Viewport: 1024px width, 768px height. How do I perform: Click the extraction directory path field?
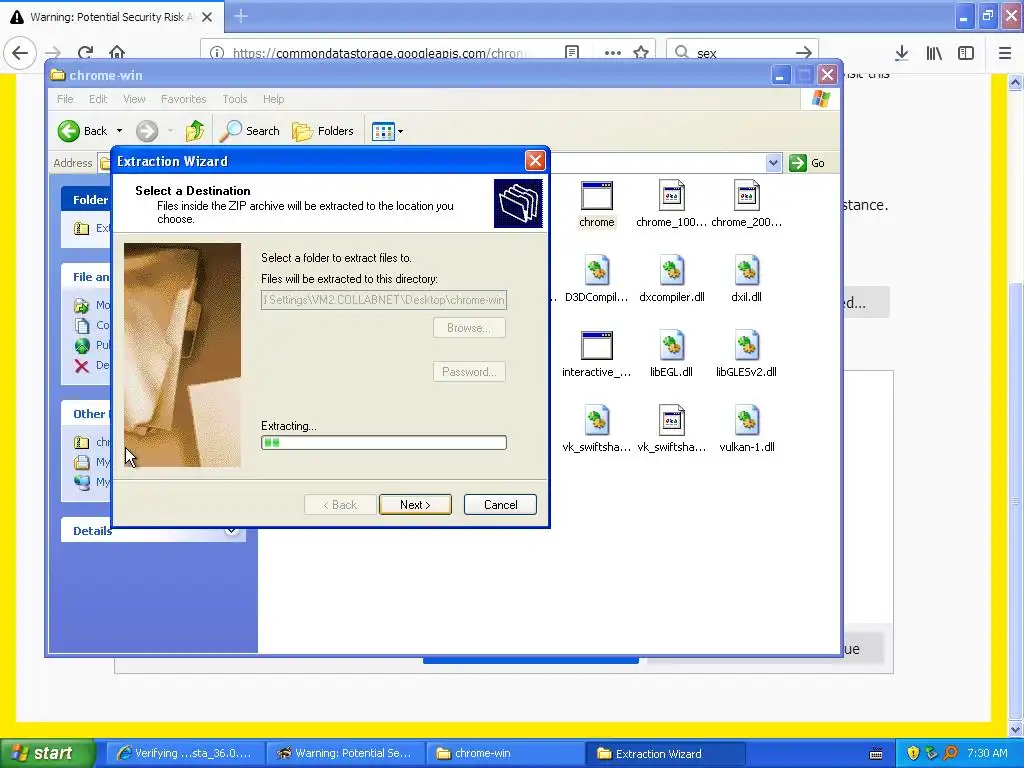[383, 300]
